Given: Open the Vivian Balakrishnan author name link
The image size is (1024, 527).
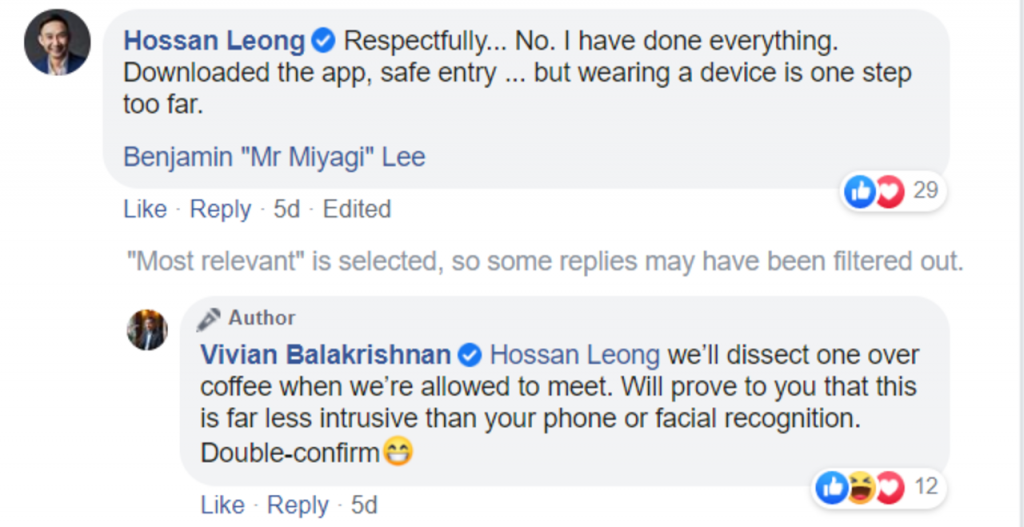Looking at the screenshot, I should pos(326,355).
